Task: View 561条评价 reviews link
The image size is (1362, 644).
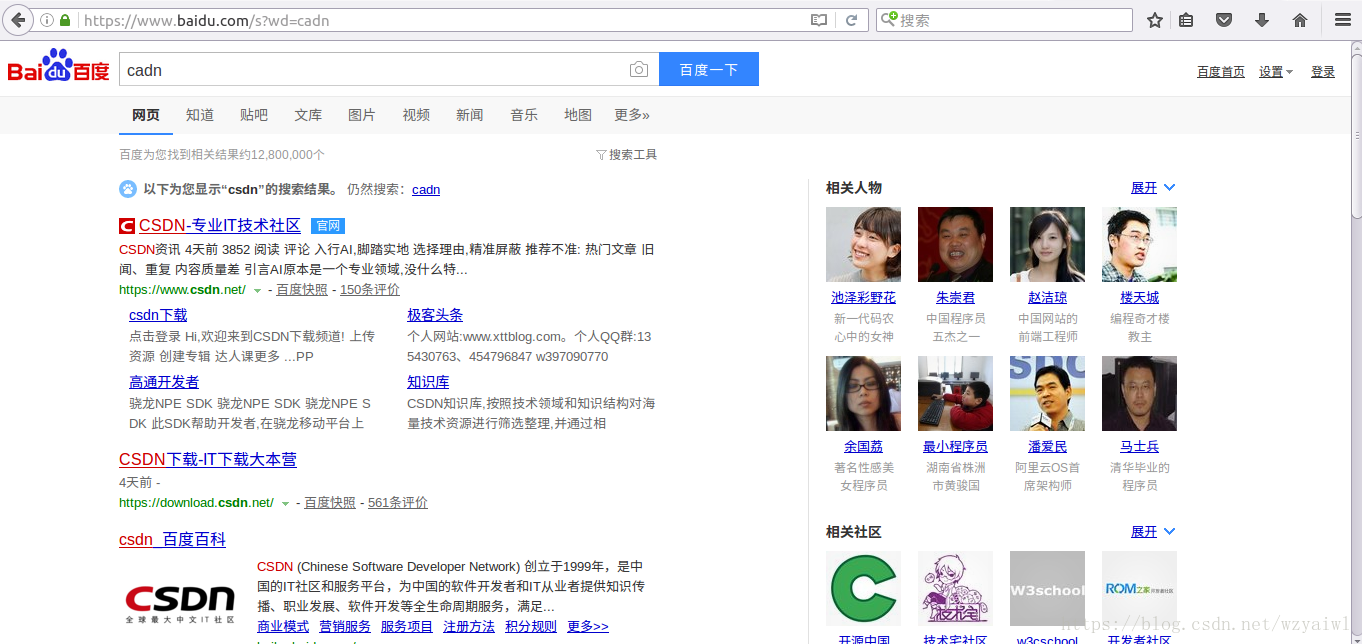Action: click(398, 503)
